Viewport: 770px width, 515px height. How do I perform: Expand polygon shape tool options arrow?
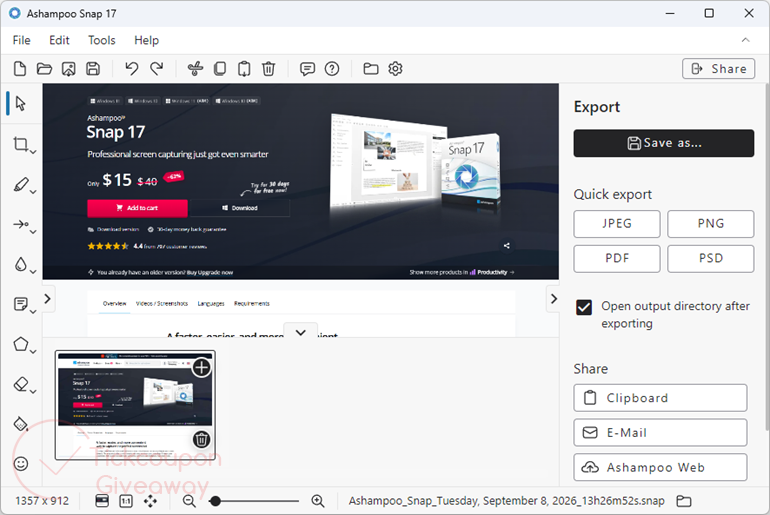coord(33,352)
